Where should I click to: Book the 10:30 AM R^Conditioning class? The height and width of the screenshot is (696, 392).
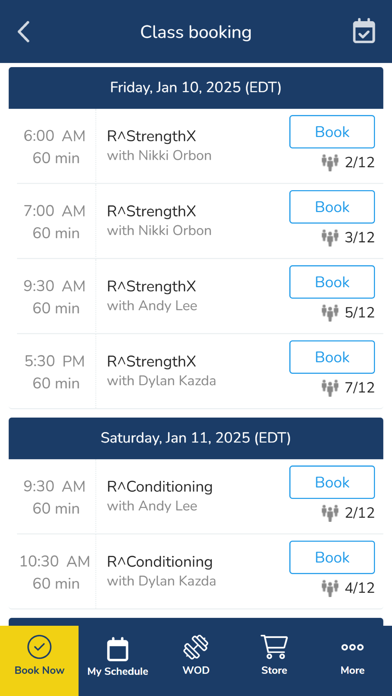click(x=332, y=557)
